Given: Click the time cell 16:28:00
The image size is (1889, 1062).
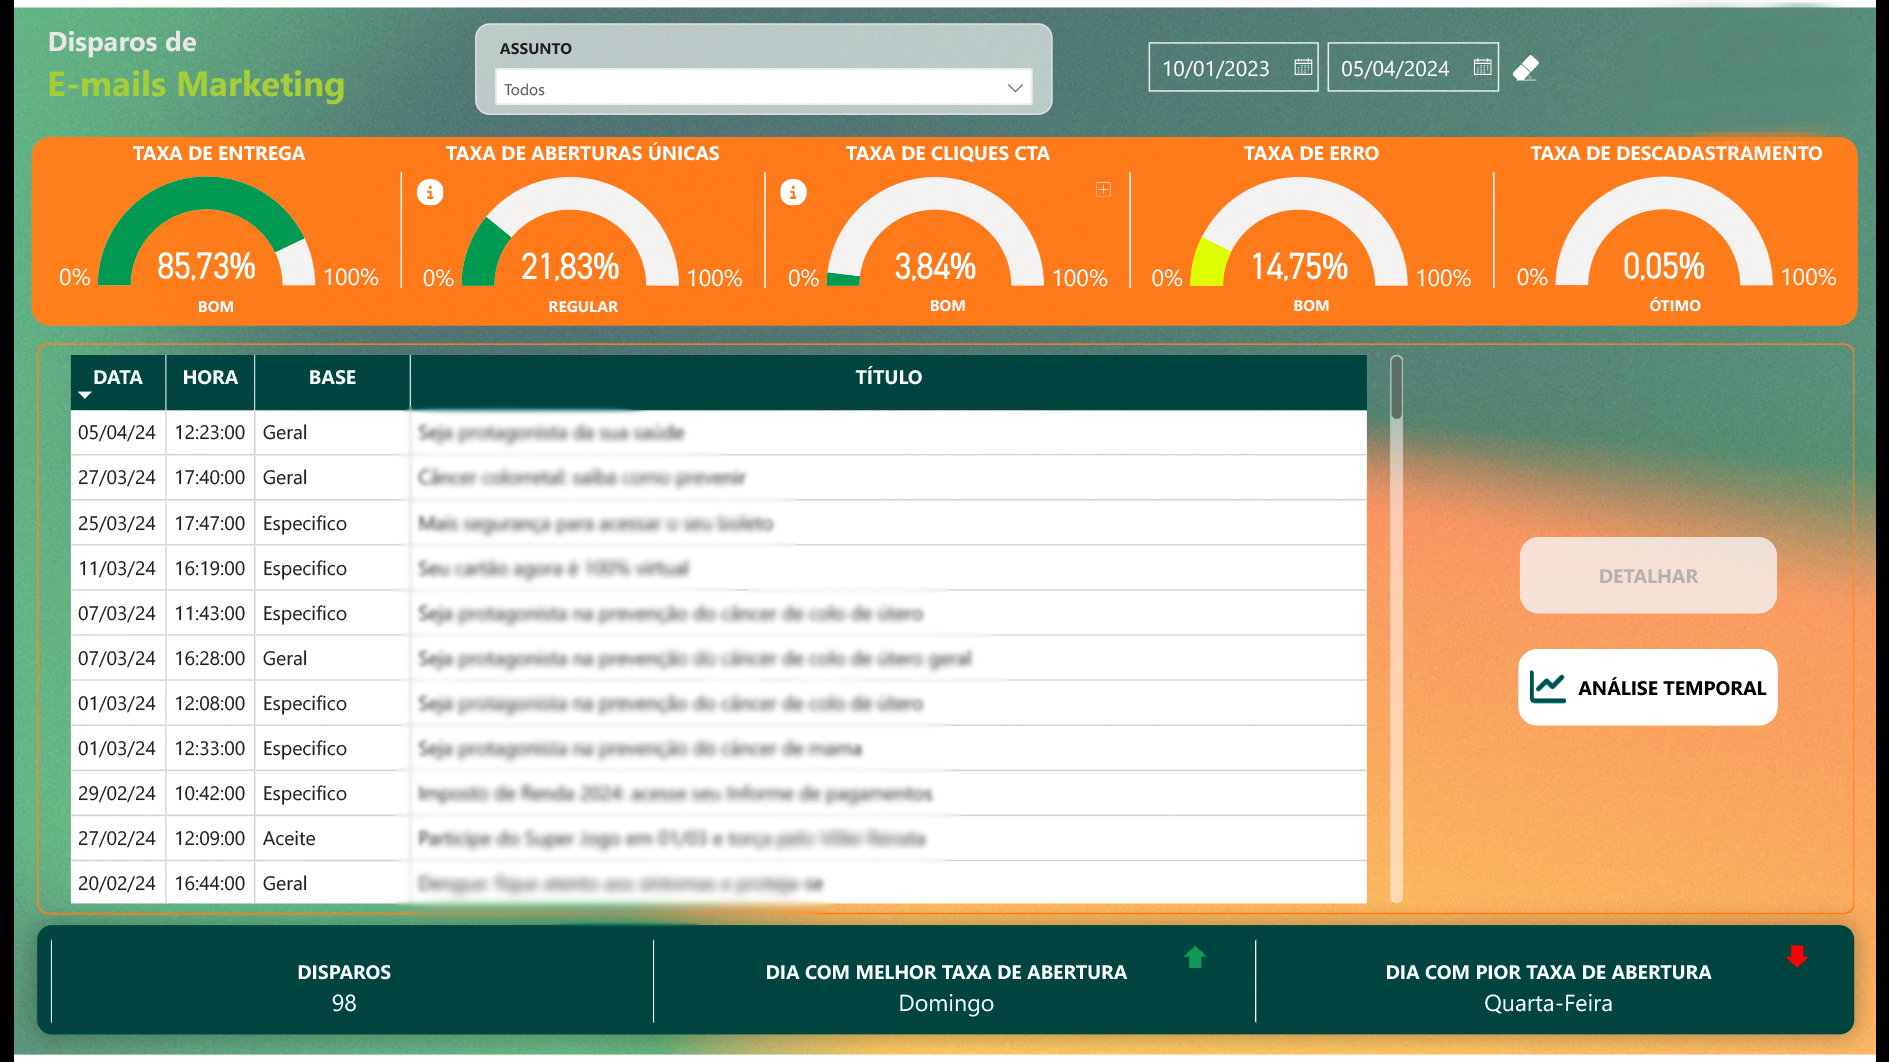Looking at the screenshot, I should (x=210, y=658).
